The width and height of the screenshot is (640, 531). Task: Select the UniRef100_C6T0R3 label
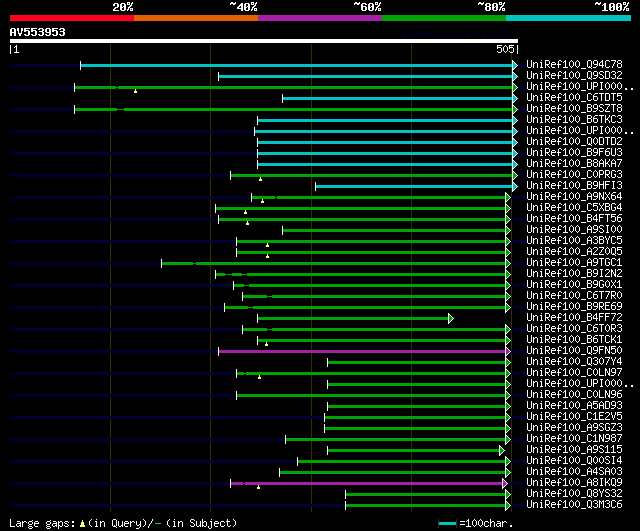pos(574,329)
